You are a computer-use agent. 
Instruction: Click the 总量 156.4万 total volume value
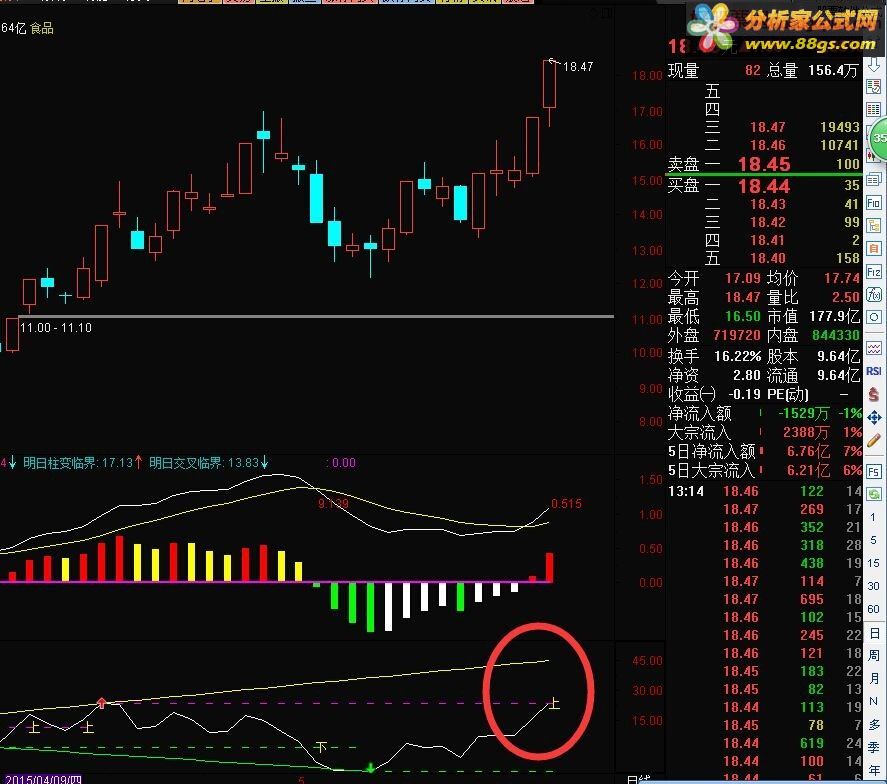click(x=833, y=71)
